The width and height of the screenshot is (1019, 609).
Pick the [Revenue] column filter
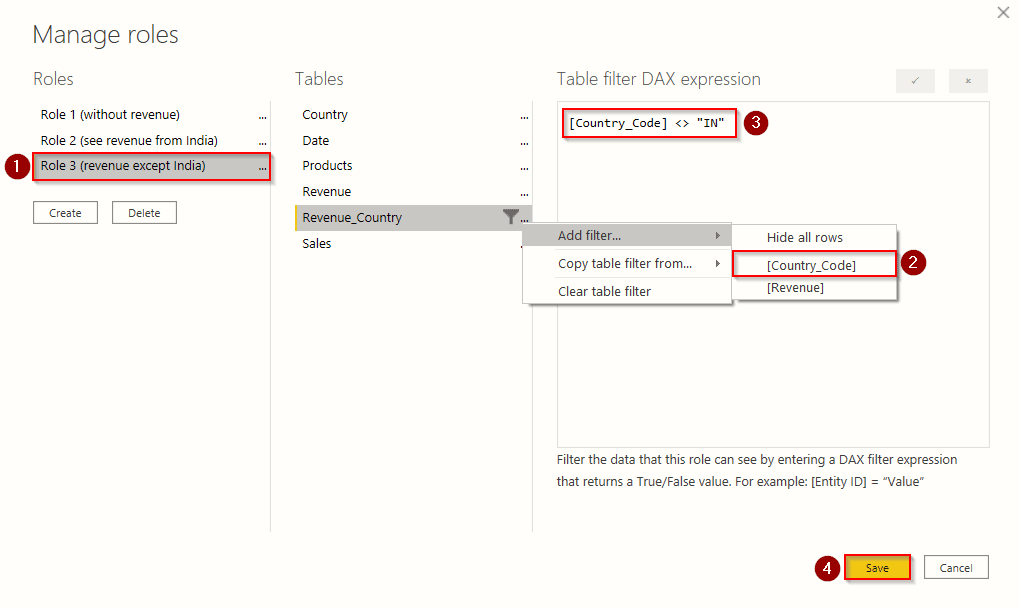(795, 288)
